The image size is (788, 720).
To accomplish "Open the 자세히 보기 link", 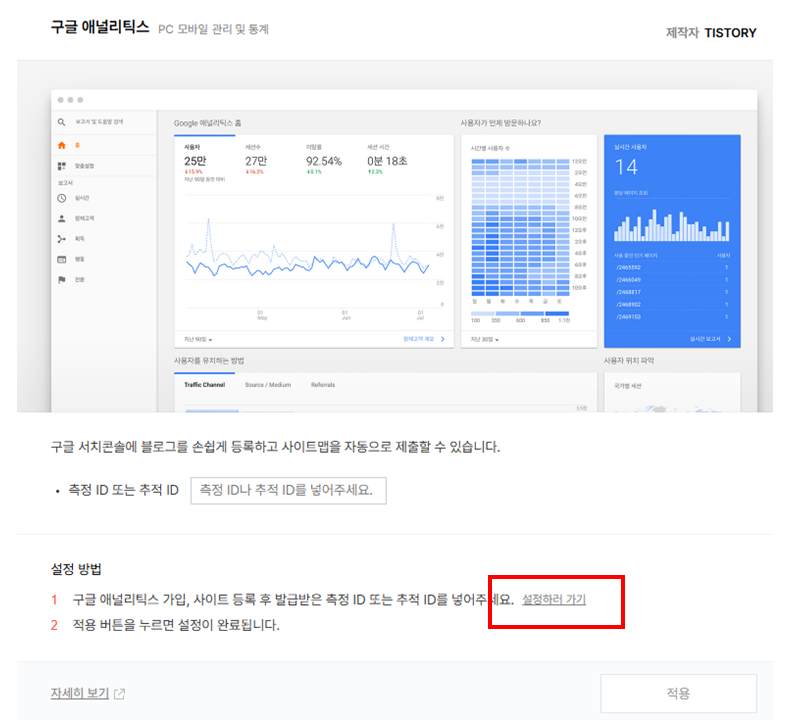I will point(80,693).
